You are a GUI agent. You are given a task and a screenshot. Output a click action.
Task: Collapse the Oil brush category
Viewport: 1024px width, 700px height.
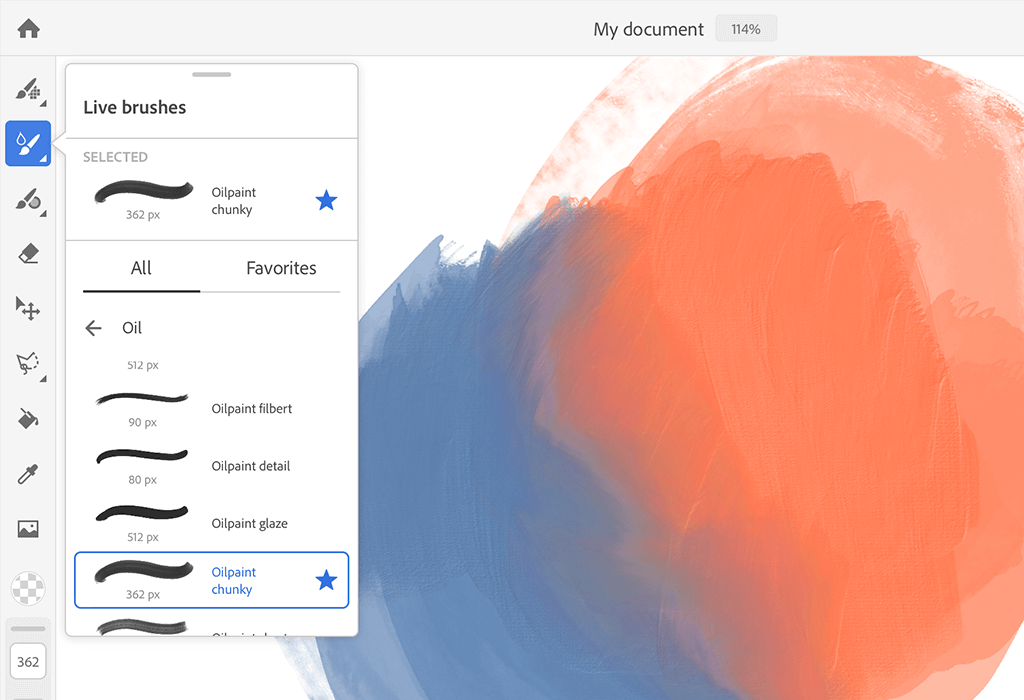[94, 327]
